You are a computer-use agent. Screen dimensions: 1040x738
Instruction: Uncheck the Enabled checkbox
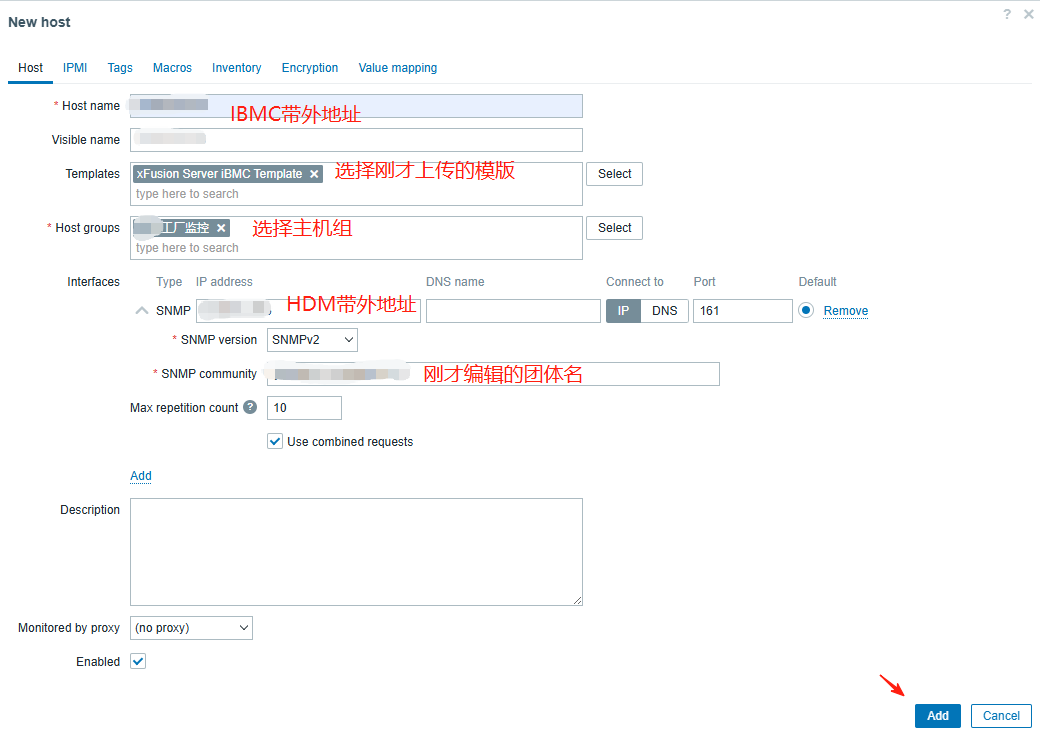(138, 661)
